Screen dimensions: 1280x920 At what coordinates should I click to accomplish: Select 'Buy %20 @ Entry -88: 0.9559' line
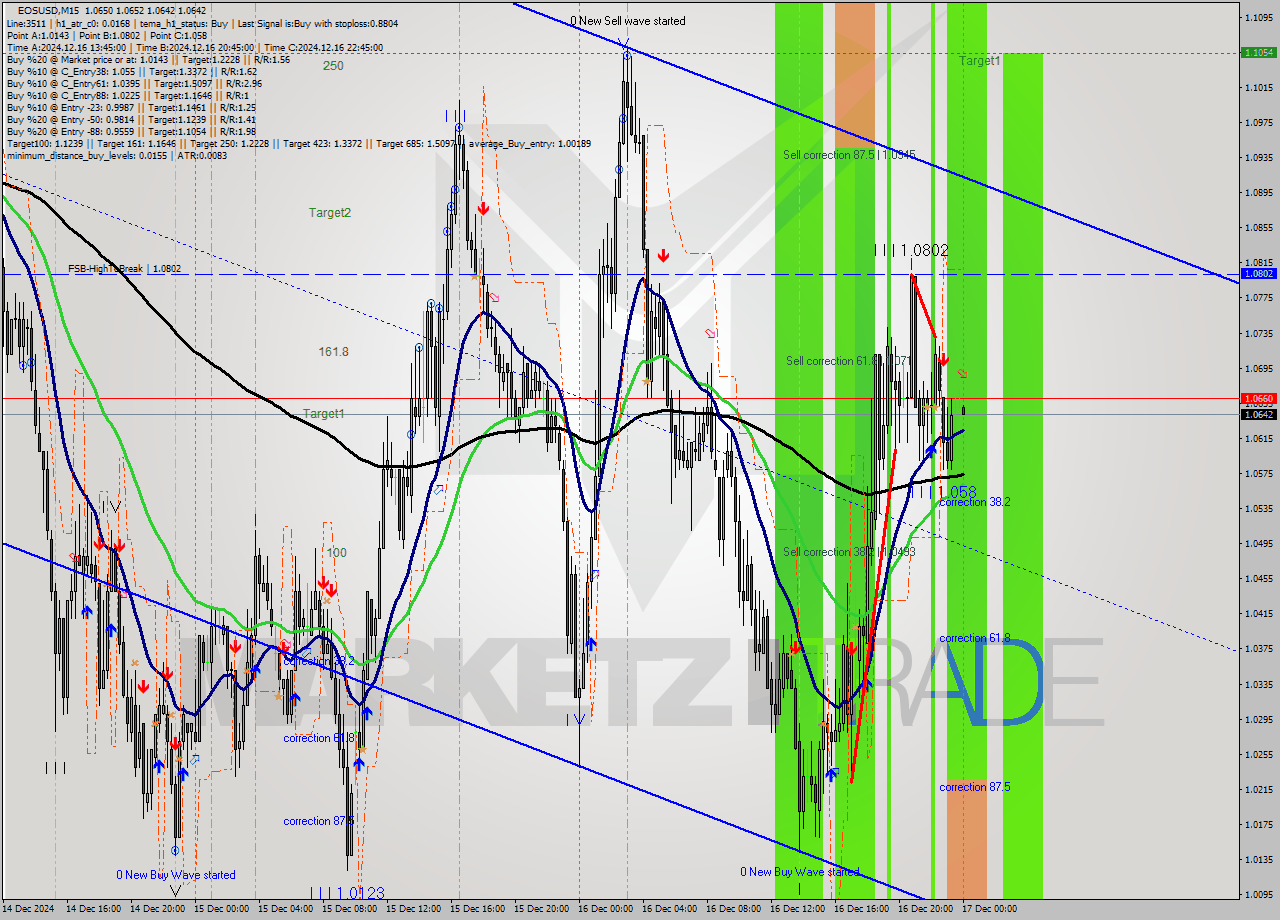coord(131,132)
